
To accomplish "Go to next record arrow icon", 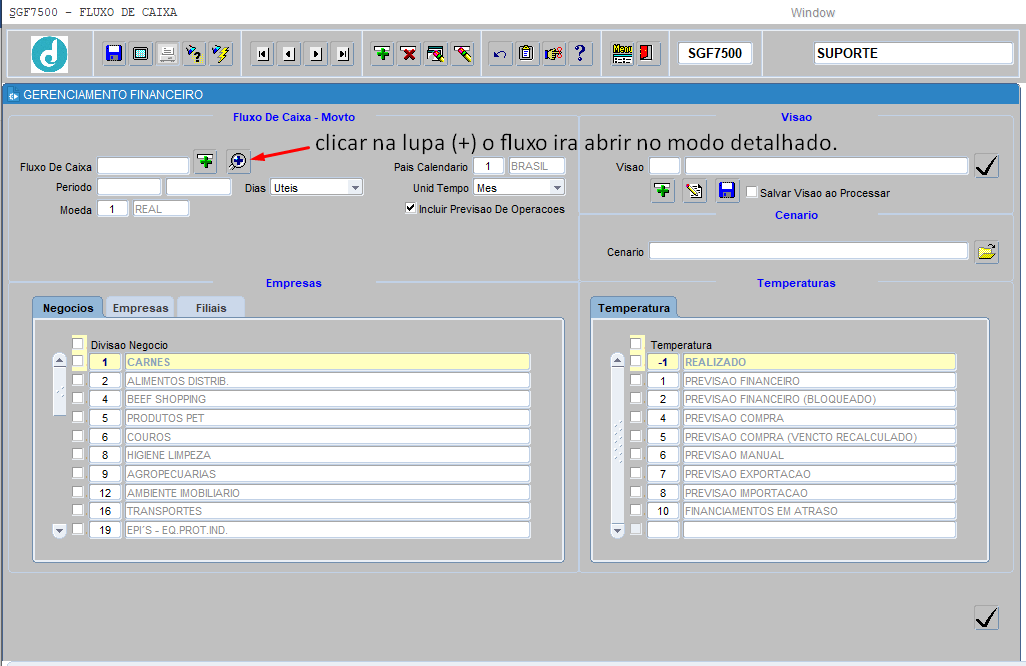I will pyautogui.click(x=316, y=54).
